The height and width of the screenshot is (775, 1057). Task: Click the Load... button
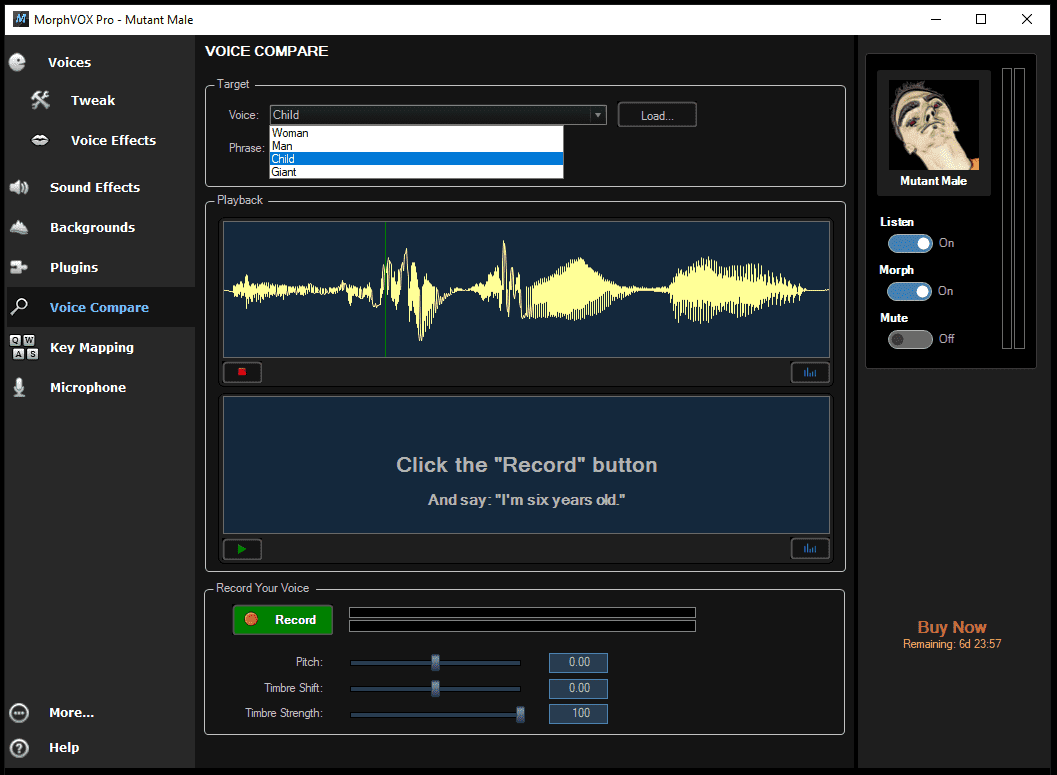657,115
